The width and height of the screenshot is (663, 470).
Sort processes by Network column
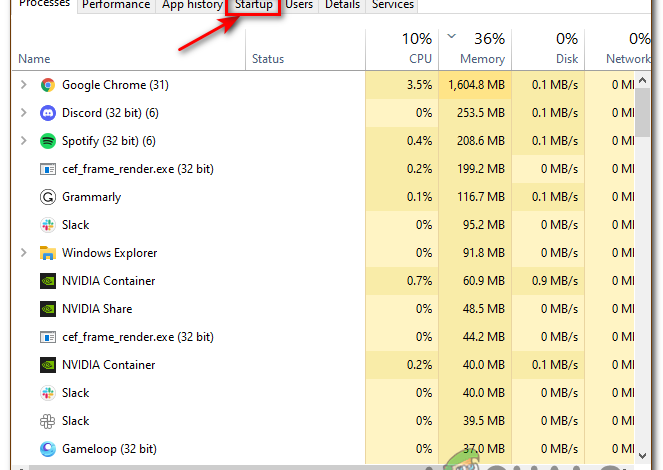(x=618, y=50)
